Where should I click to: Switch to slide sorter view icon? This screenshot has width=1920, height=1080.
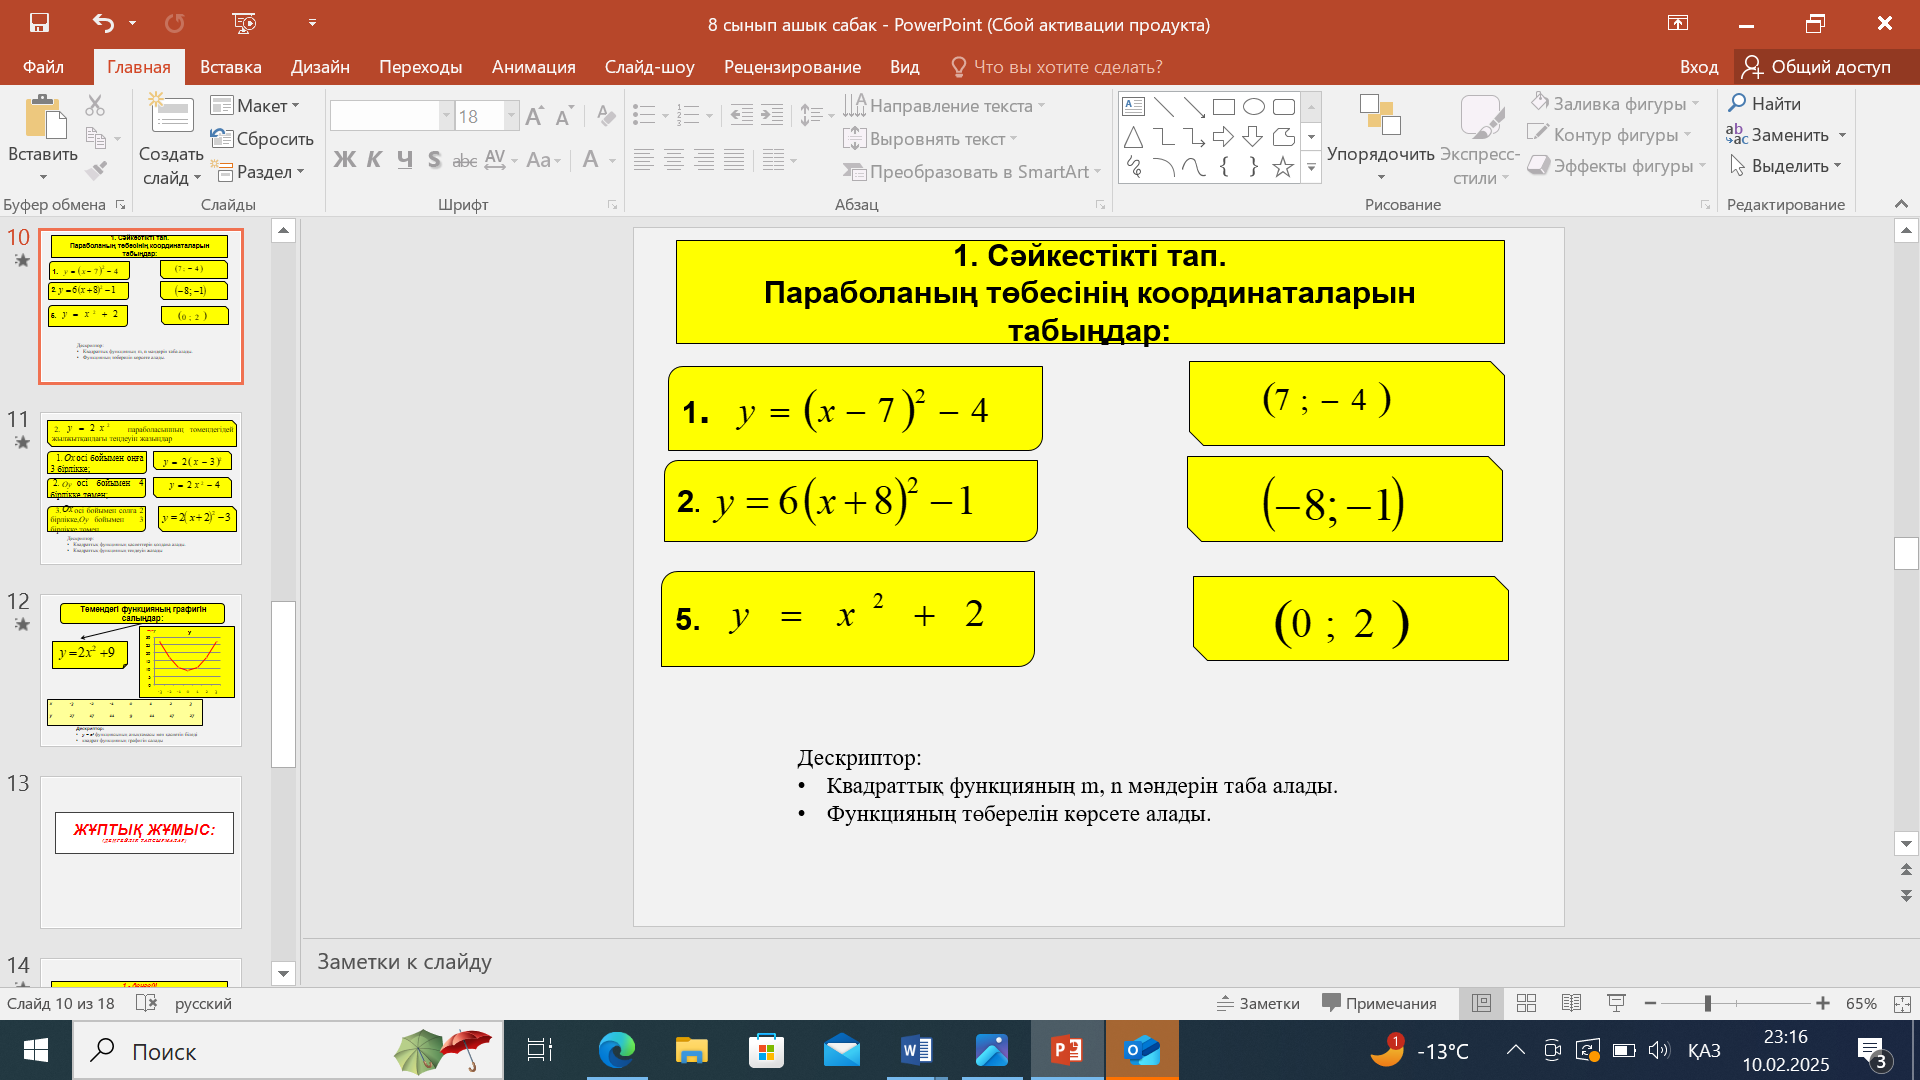tap(1526, 1003)
